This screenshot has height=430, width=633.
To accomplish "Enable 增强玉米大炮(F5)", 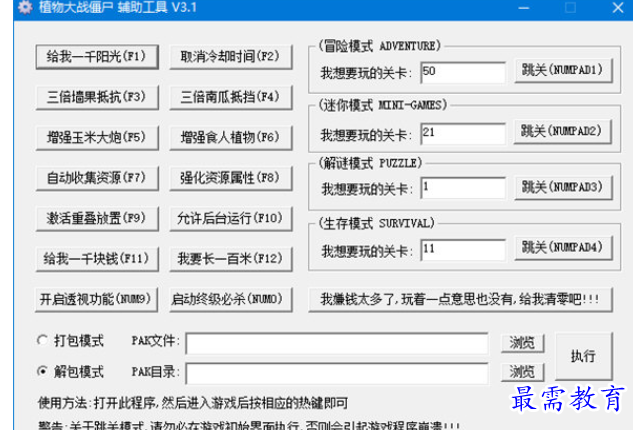I will coord(97,138).
